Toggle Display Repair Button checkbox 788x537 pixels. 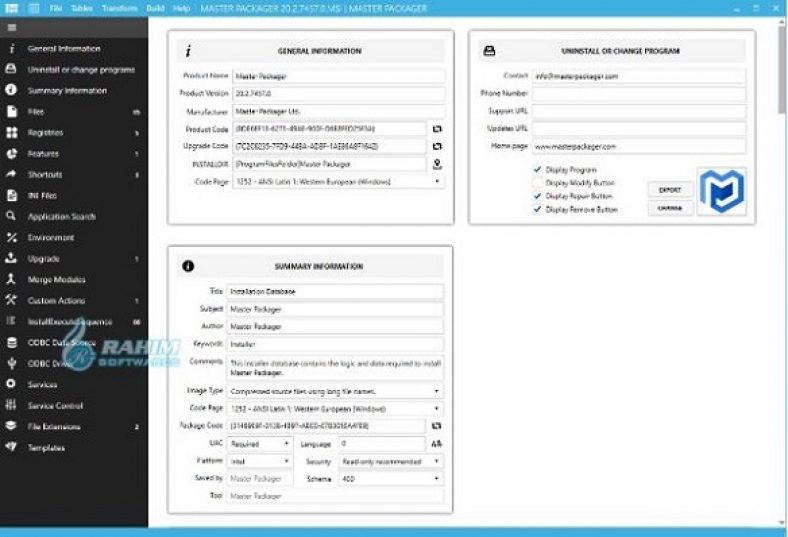click(537, 196)
